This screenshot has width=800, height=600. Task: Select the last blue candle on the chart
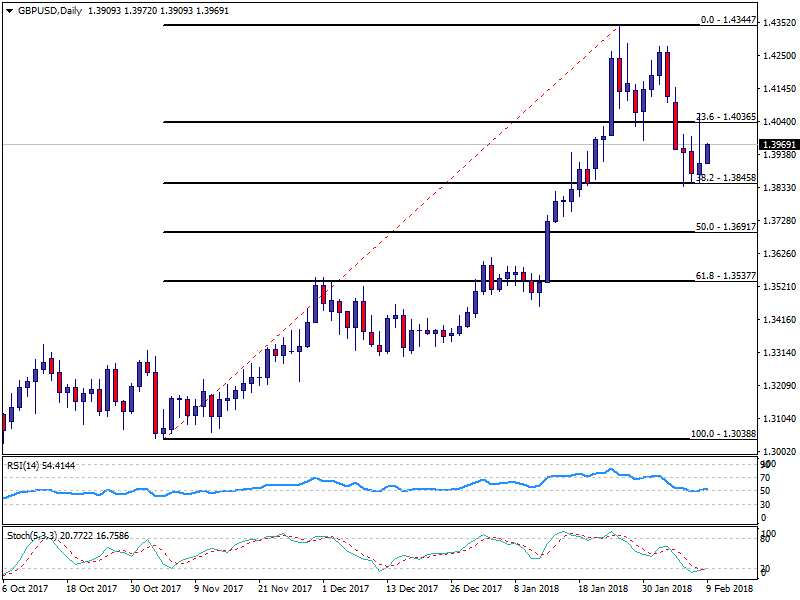(x=708, y=153)
